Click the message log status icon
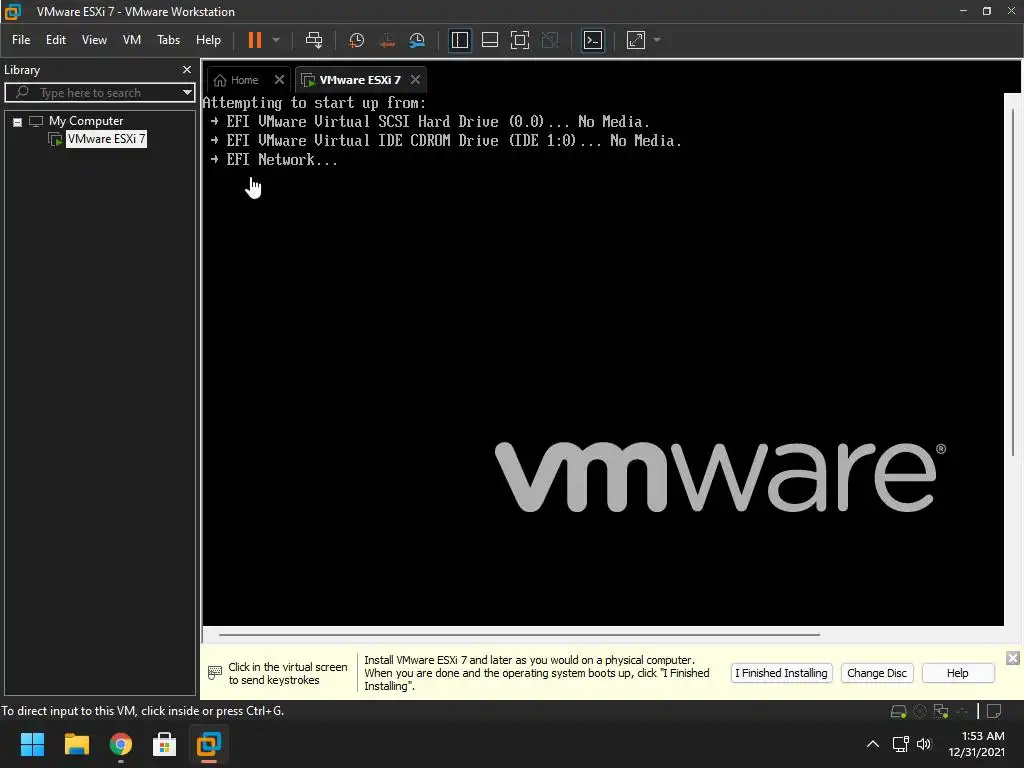Image resolution: width=1024 pixels, height=768 pixels. pos(994,711)
